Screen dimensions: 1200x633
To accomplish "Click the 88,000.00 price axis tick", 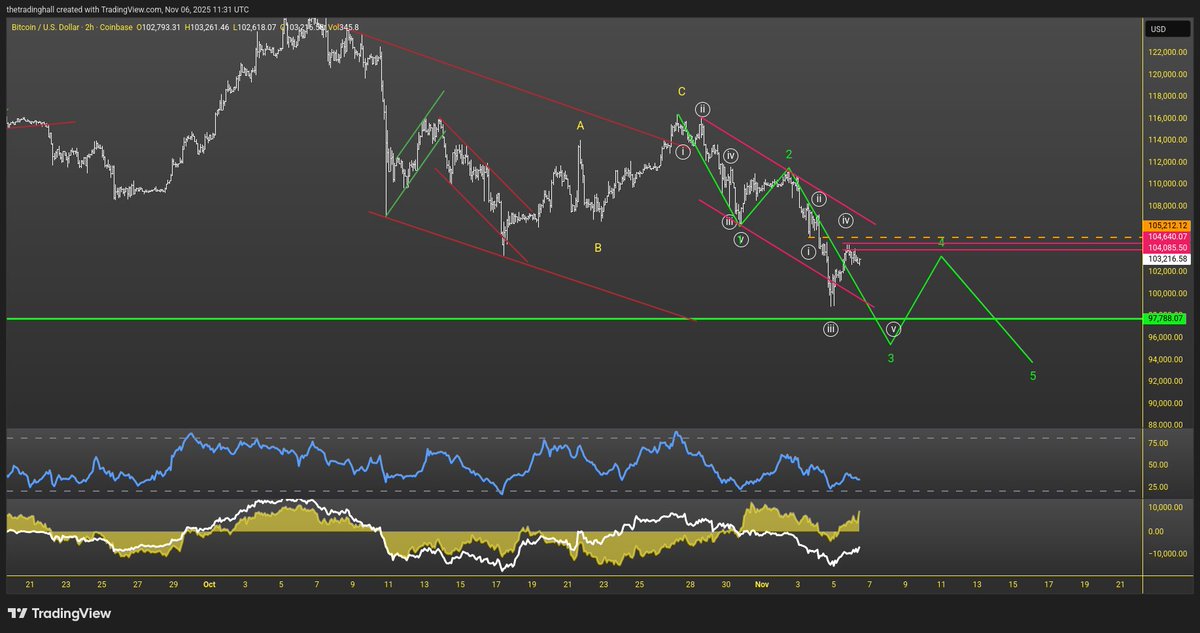I will click(x=1167, y=425).
